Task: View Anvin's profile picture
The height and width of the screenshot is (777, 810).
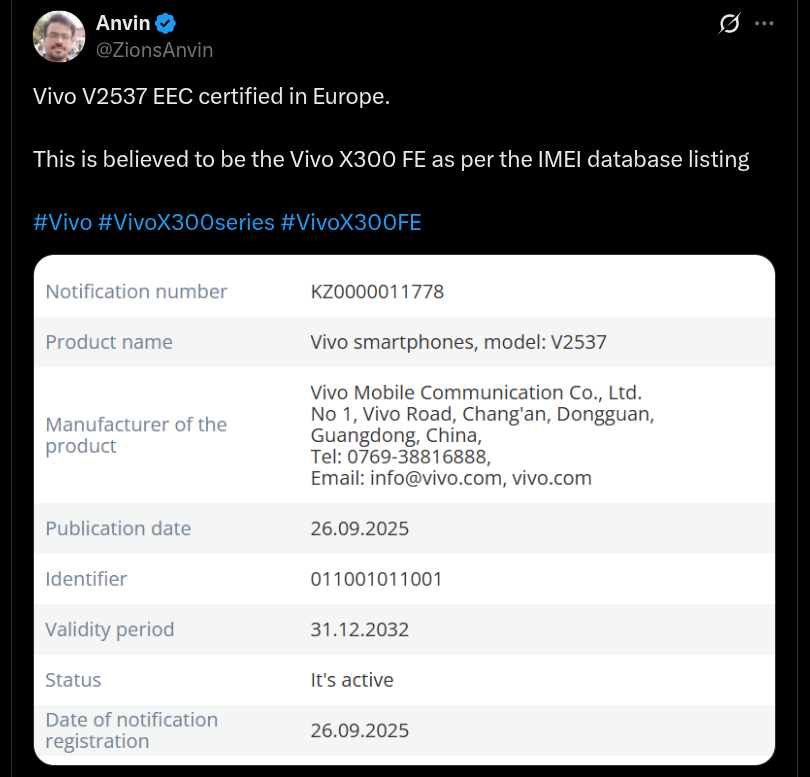Action: point(58,36)
